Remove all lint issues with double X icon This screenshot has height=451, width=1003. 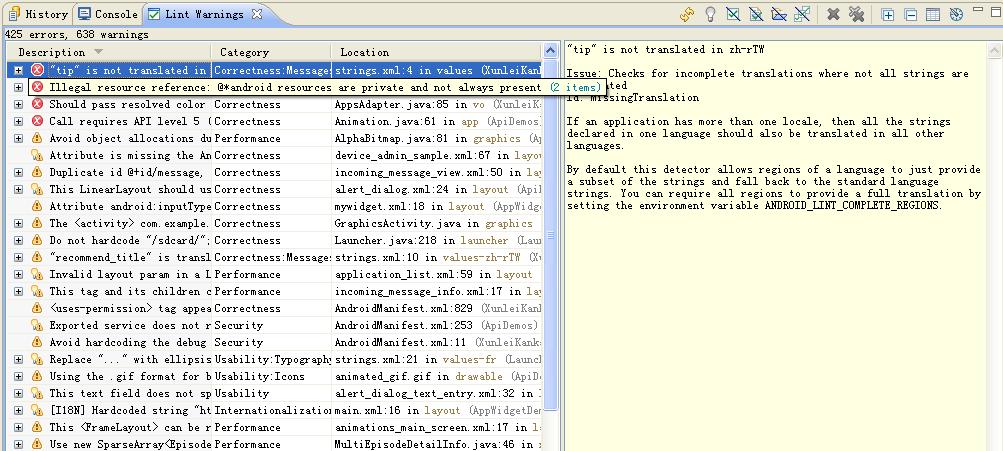(857, 14)
